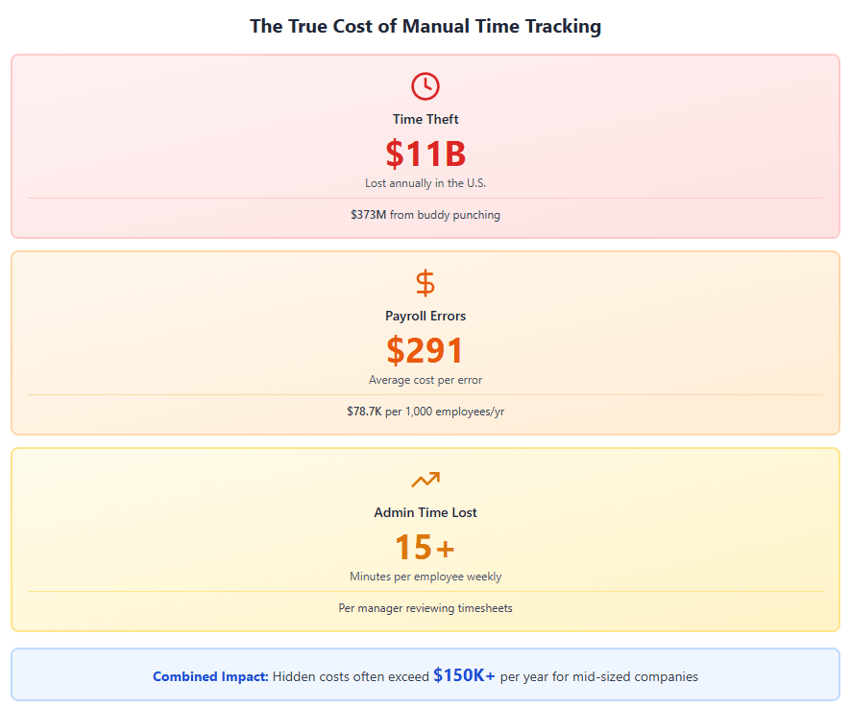The image size is (851, 707).
Task: Click the 'per year for mid-sized companies' text
Action: 599,677
